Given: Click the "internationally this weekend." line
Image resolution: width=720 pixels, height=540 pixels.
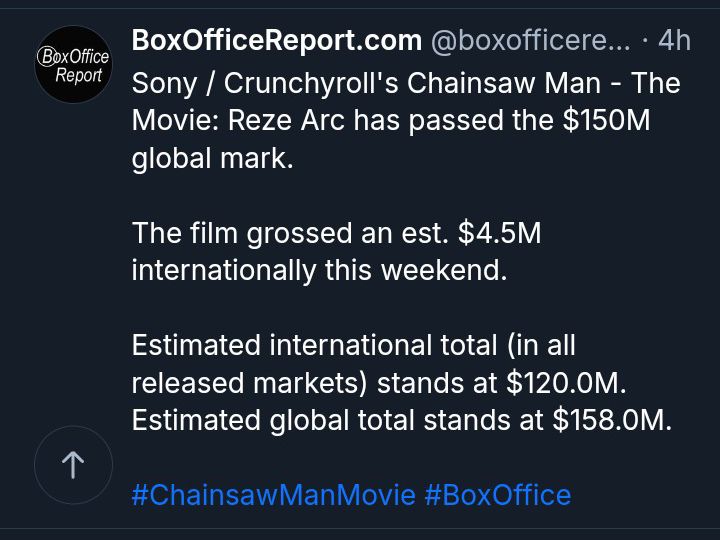Looking at the screenshot, I should tap(320, 271).
